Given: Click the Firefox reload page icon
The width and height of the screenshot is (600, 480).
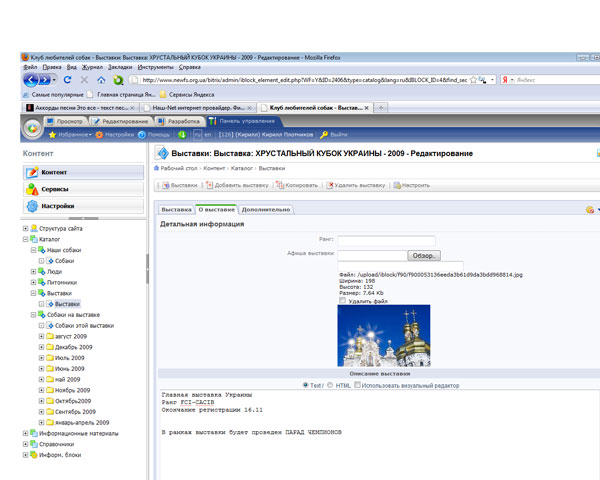Looking at the screenshot, I should point(67,79).
